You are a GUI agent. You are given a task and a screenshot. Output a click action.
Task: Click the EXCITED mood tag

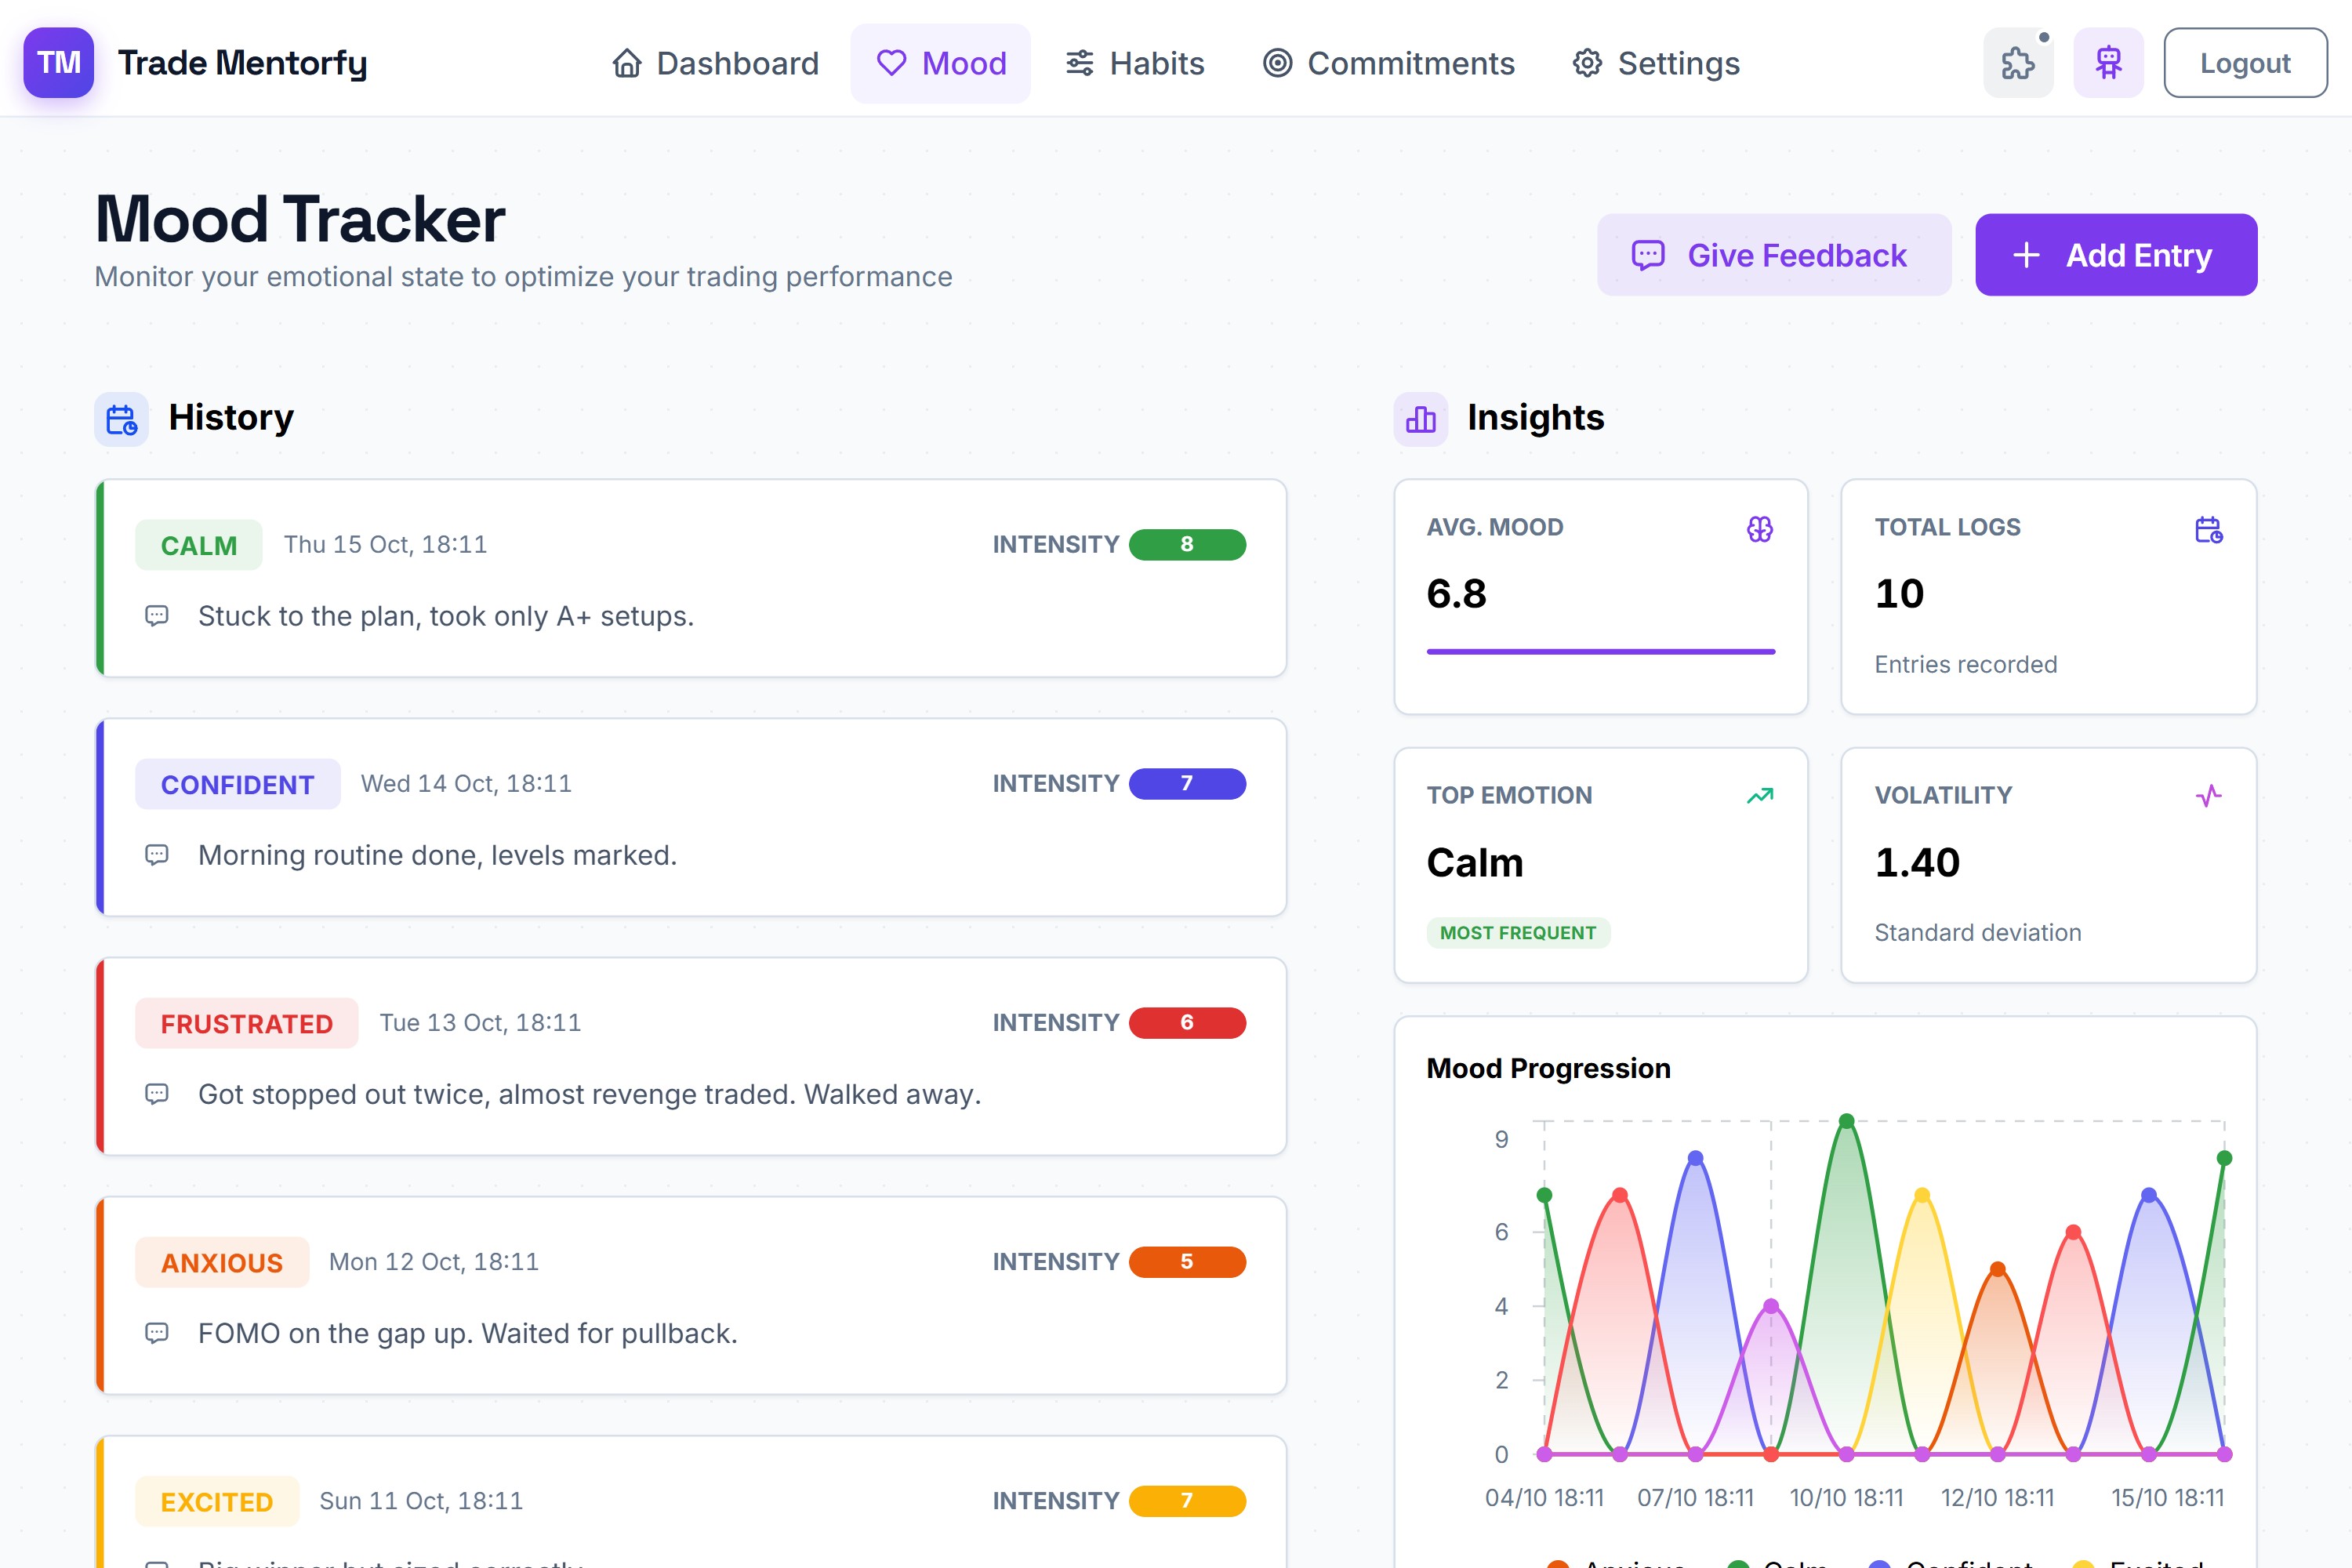point(217,1501)
